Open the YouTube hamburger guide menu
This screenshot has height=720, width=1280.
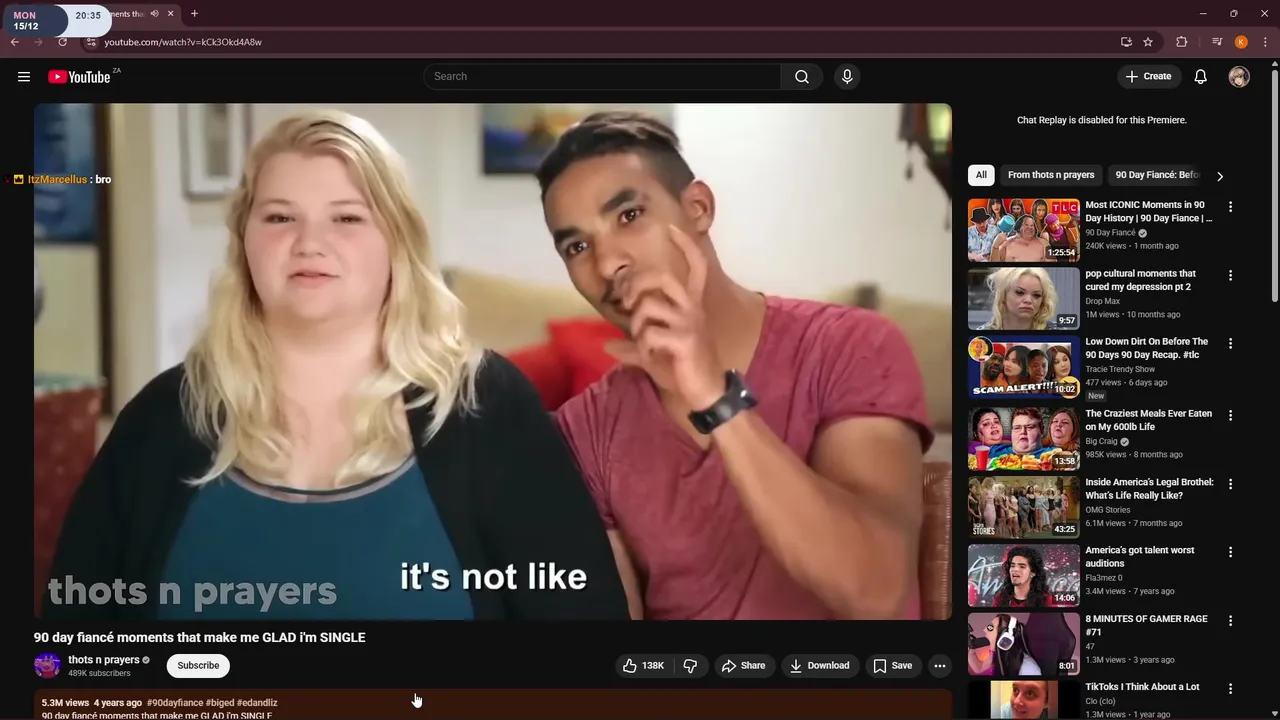click(x=24, y=77)
